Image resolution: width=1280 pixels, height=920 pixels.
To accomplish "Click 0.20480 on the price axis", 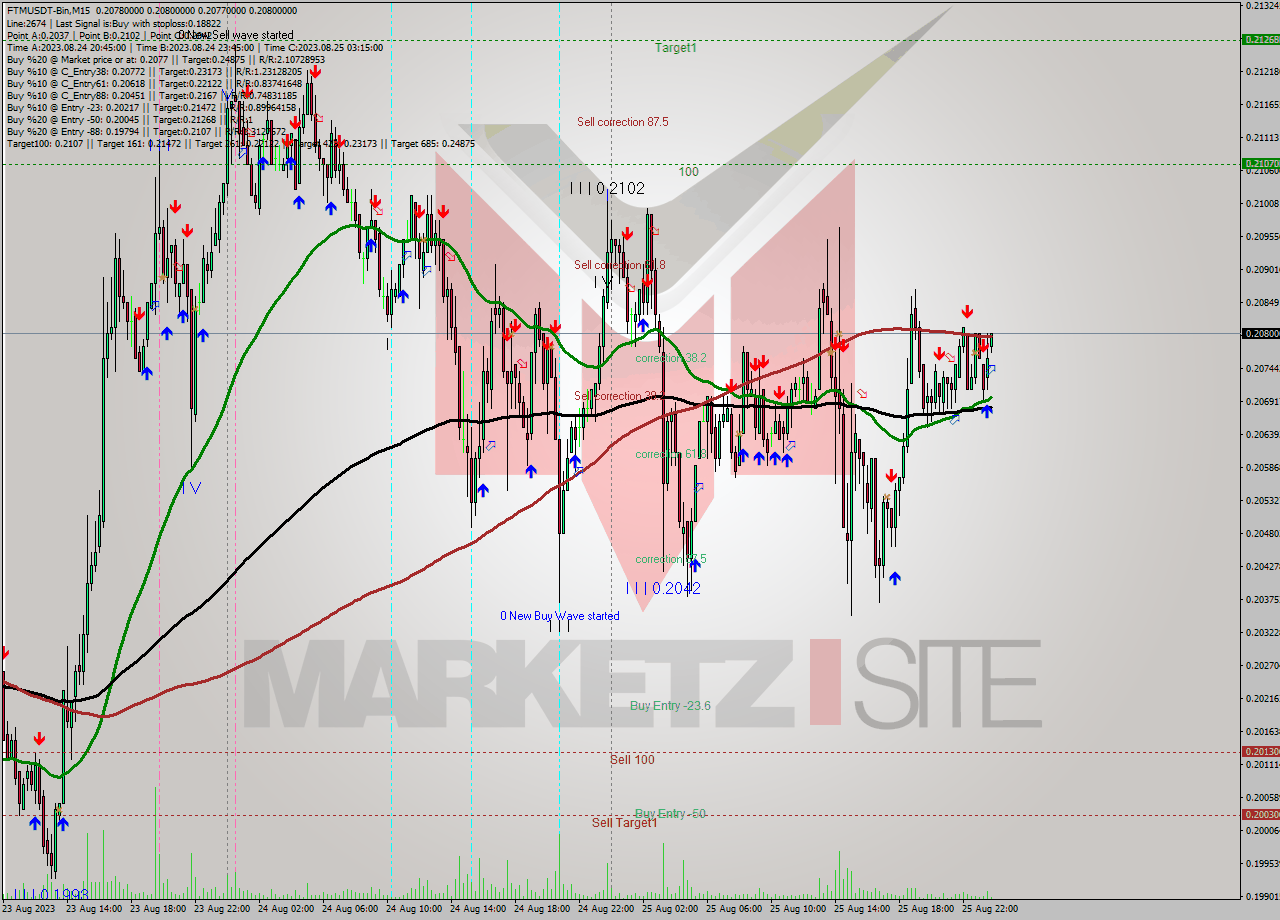I will coord(1263,534).
